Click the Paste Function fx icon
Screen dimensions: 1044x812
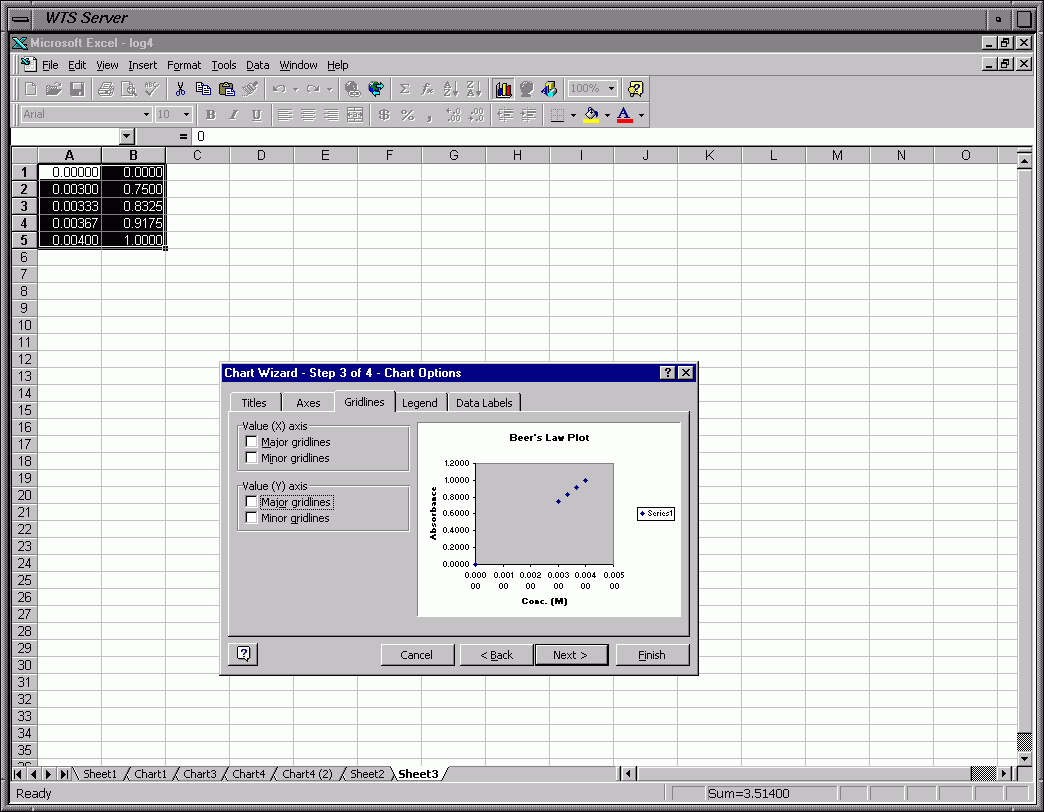[427, 89]
